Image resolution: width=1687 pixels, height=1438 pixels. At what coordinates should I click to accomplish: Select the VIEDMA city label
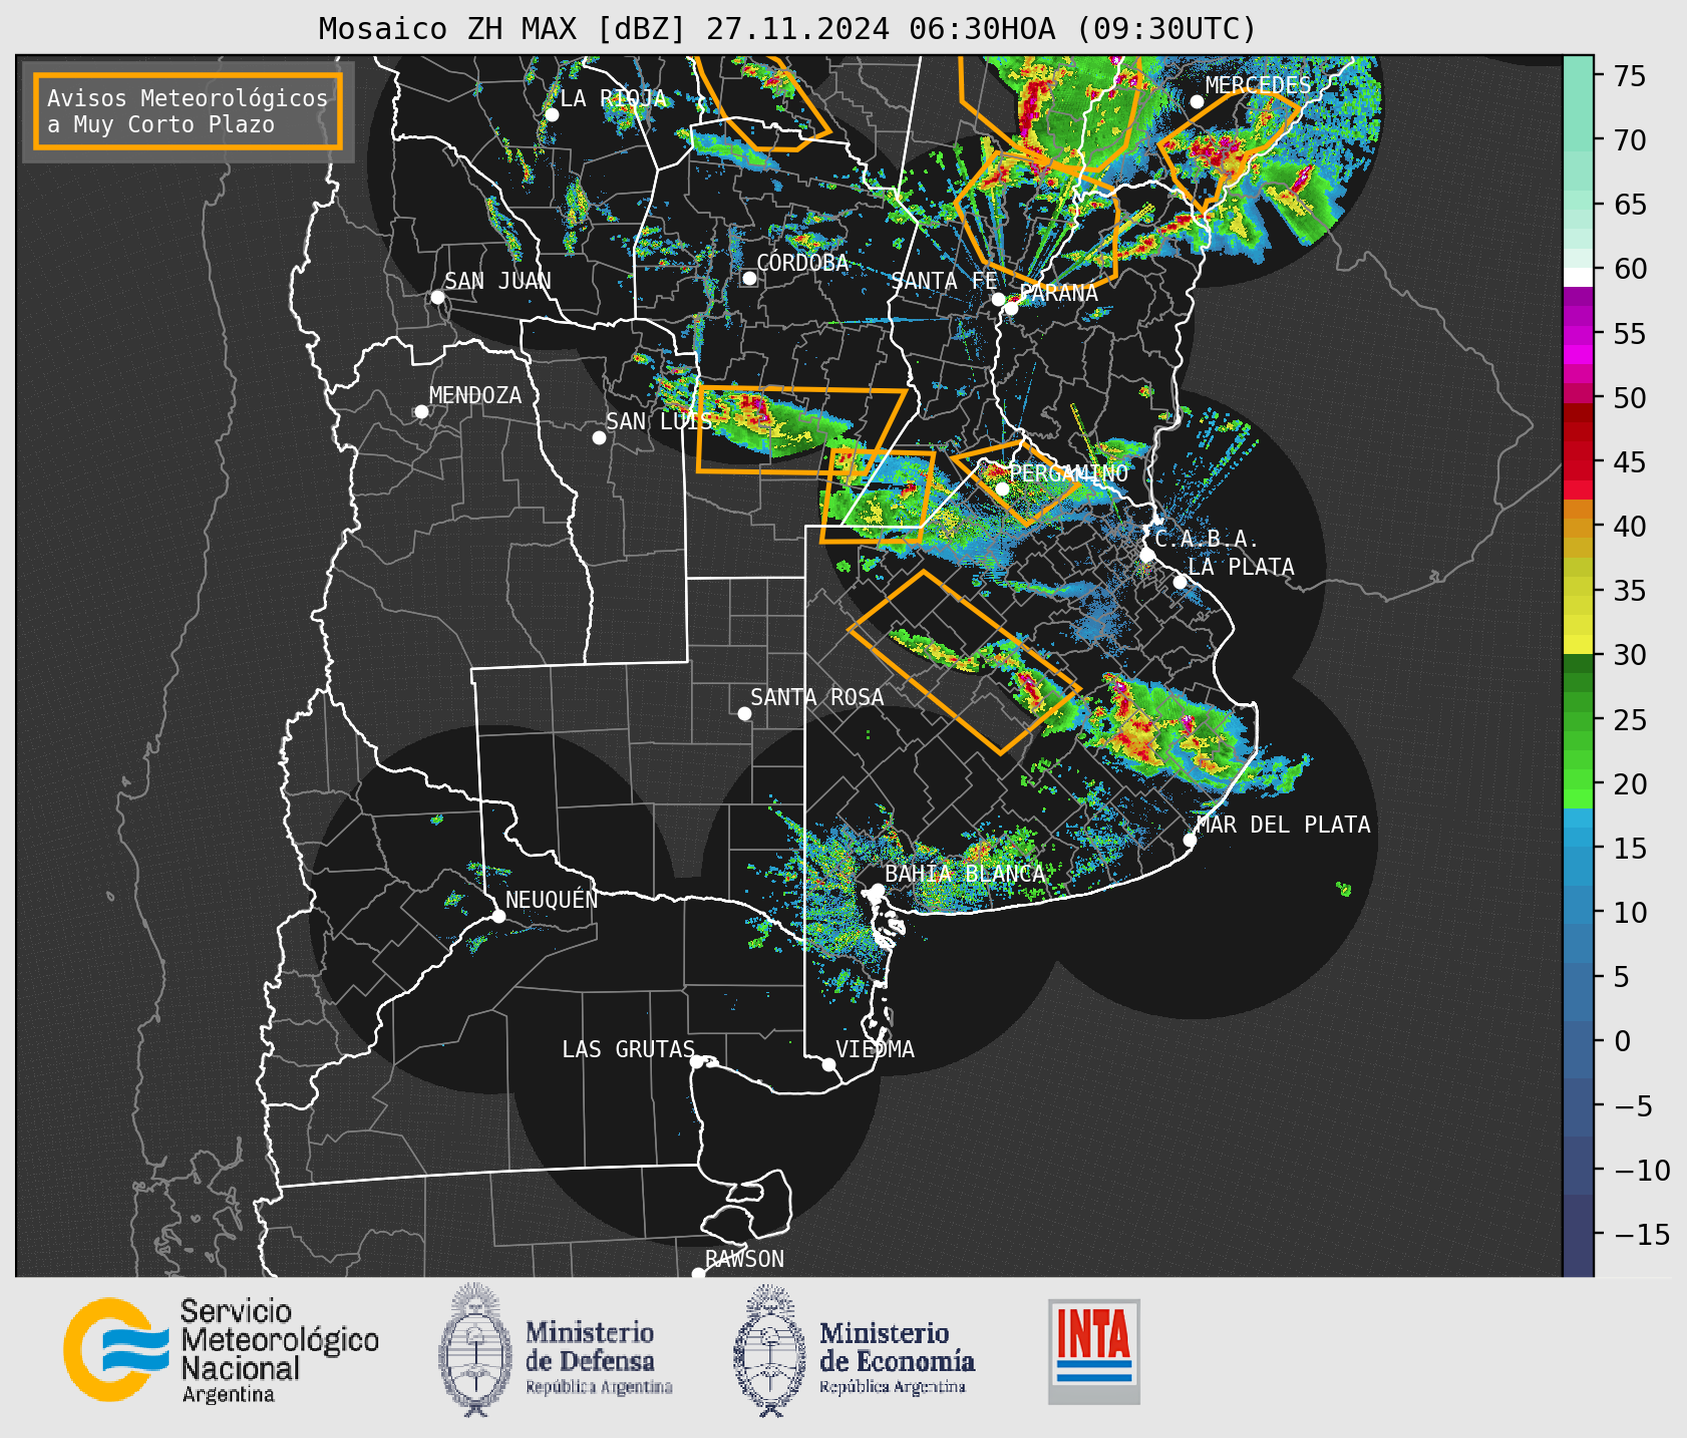coord(875,1049)
